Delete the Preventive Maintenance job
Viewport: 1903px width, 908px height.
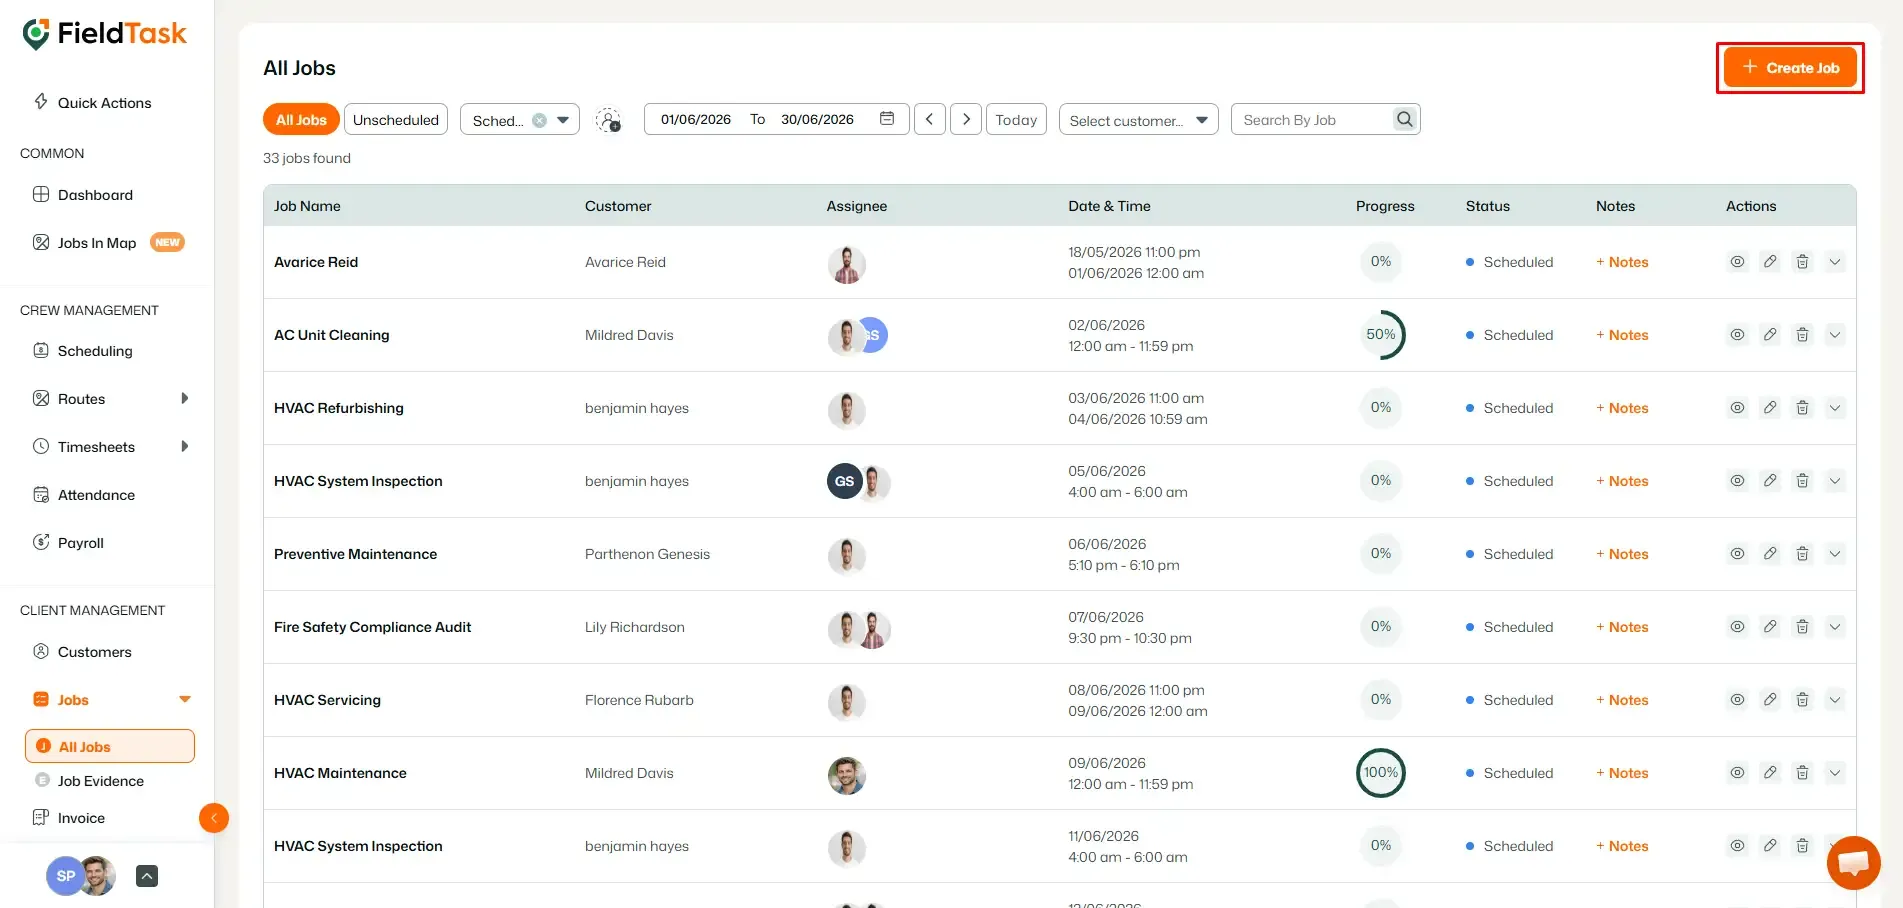(1802, 554)
